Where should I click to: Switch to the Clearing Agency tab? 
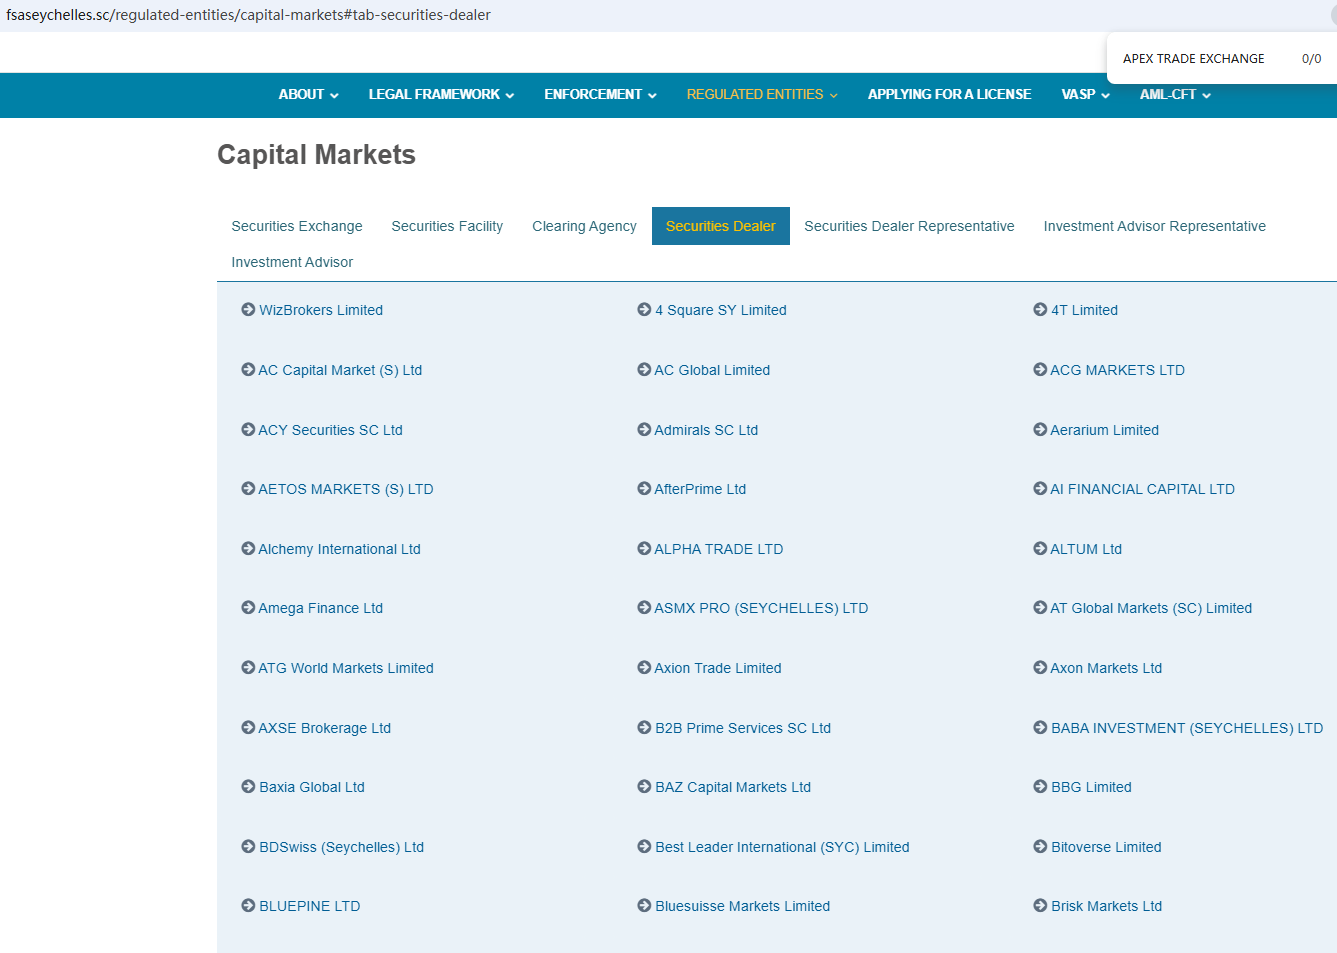pos(584,226)
